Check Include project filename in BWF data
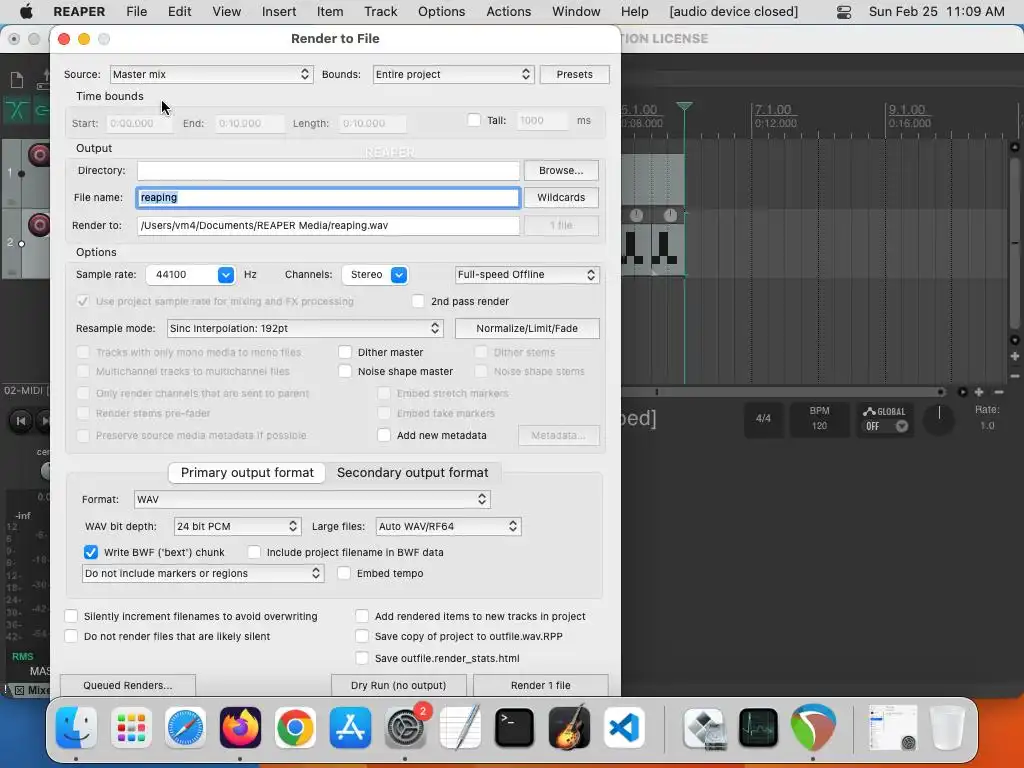The image size is (1024, 768). coord(254,552)
